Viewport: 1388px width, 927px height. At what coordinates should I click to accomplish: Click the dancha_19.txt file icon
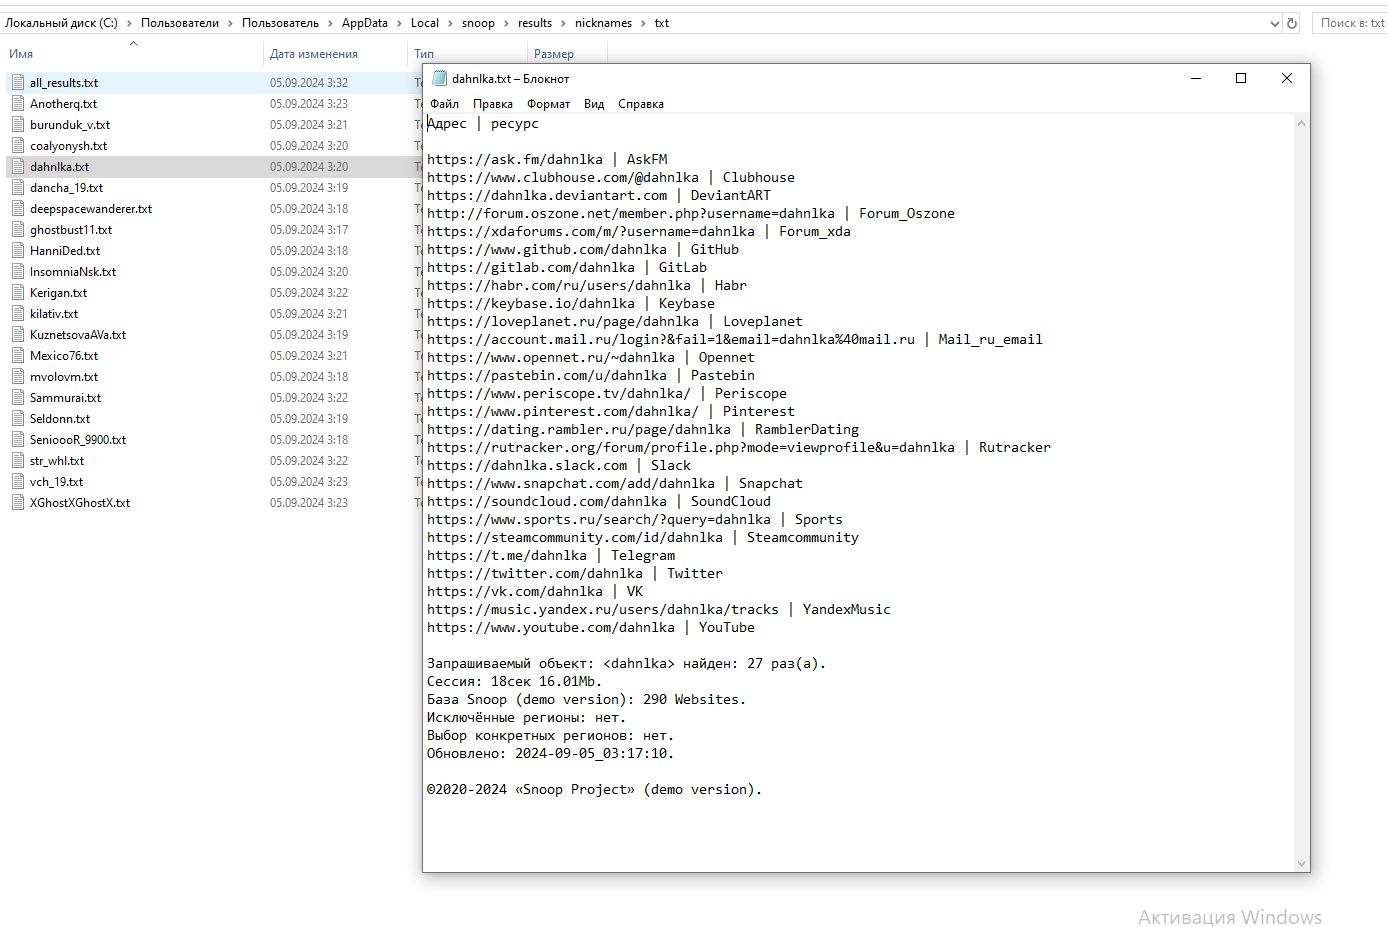click(x=18, y=187)
